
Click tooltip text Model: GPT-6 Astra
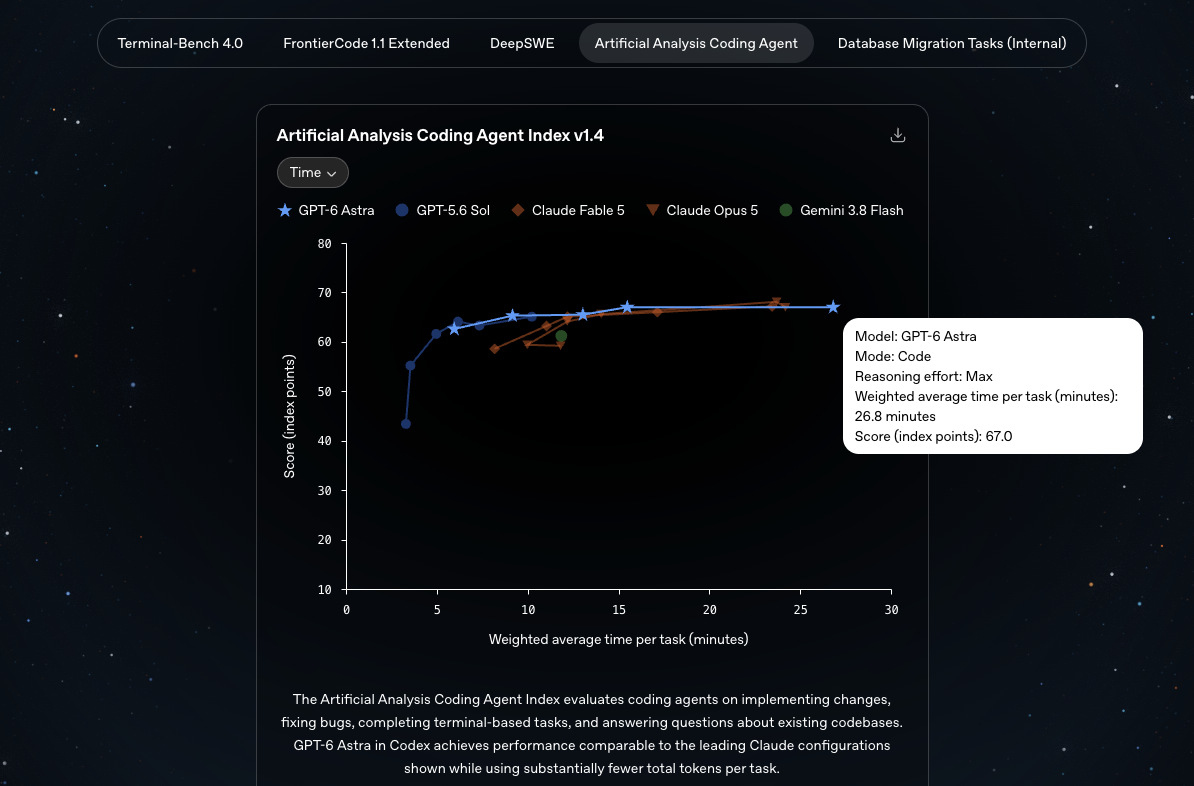tap(915, 336)
